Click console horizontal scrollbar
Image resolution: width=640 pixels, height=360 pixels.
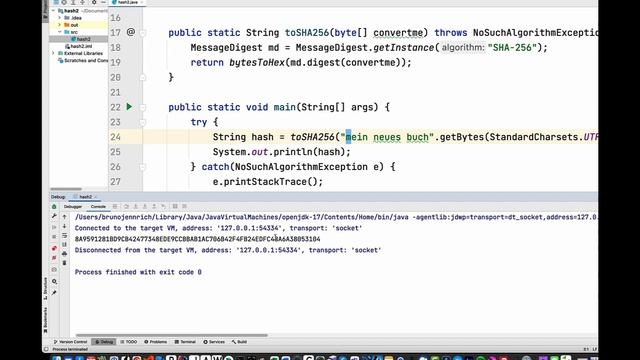coord(171,336)
